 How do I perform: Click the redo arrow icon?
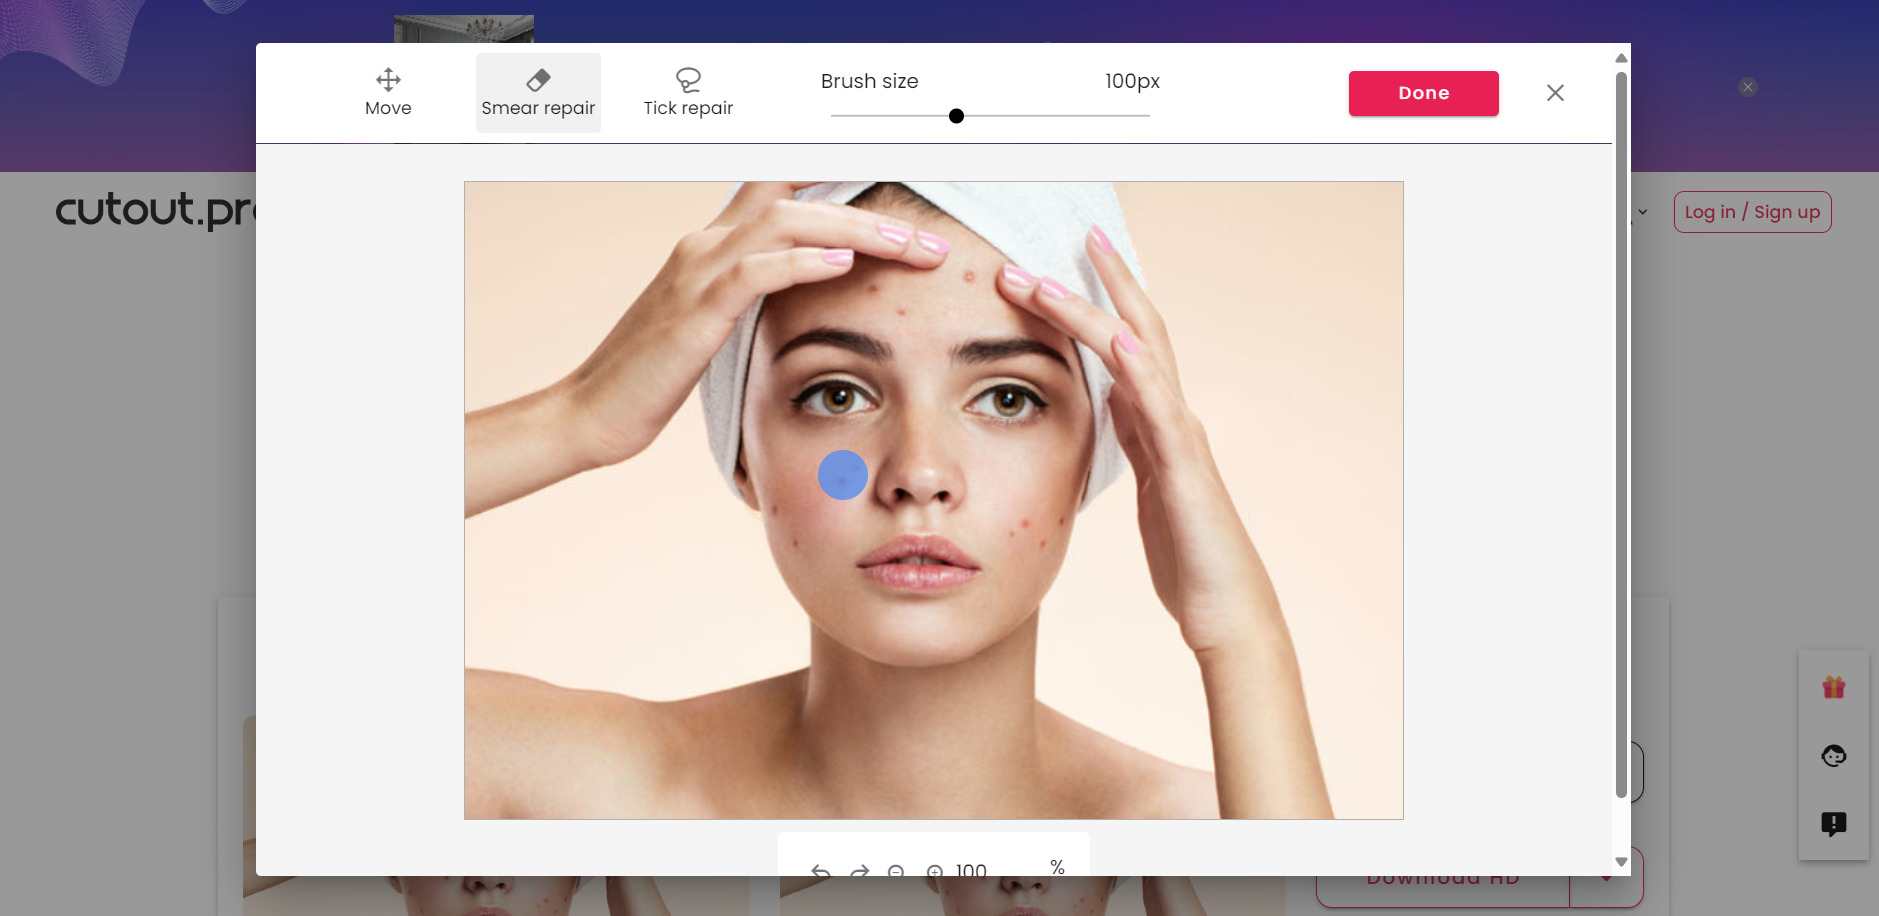point(859,870)
